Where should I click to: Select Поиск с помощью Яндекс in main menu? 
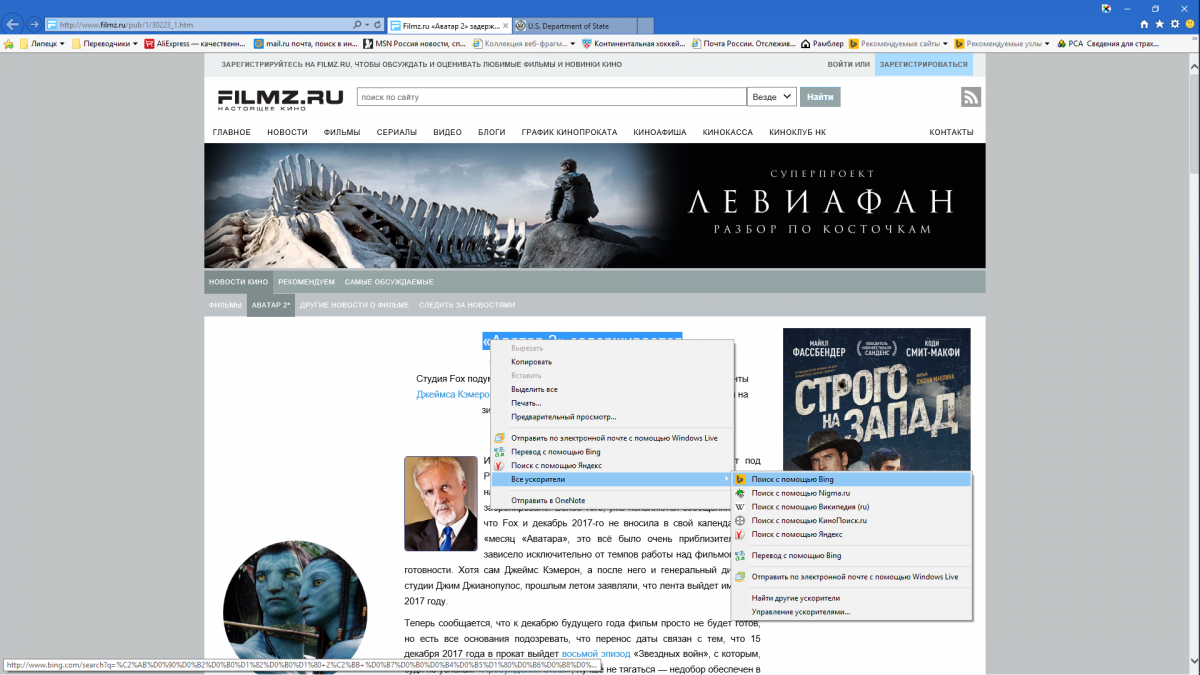612,466
